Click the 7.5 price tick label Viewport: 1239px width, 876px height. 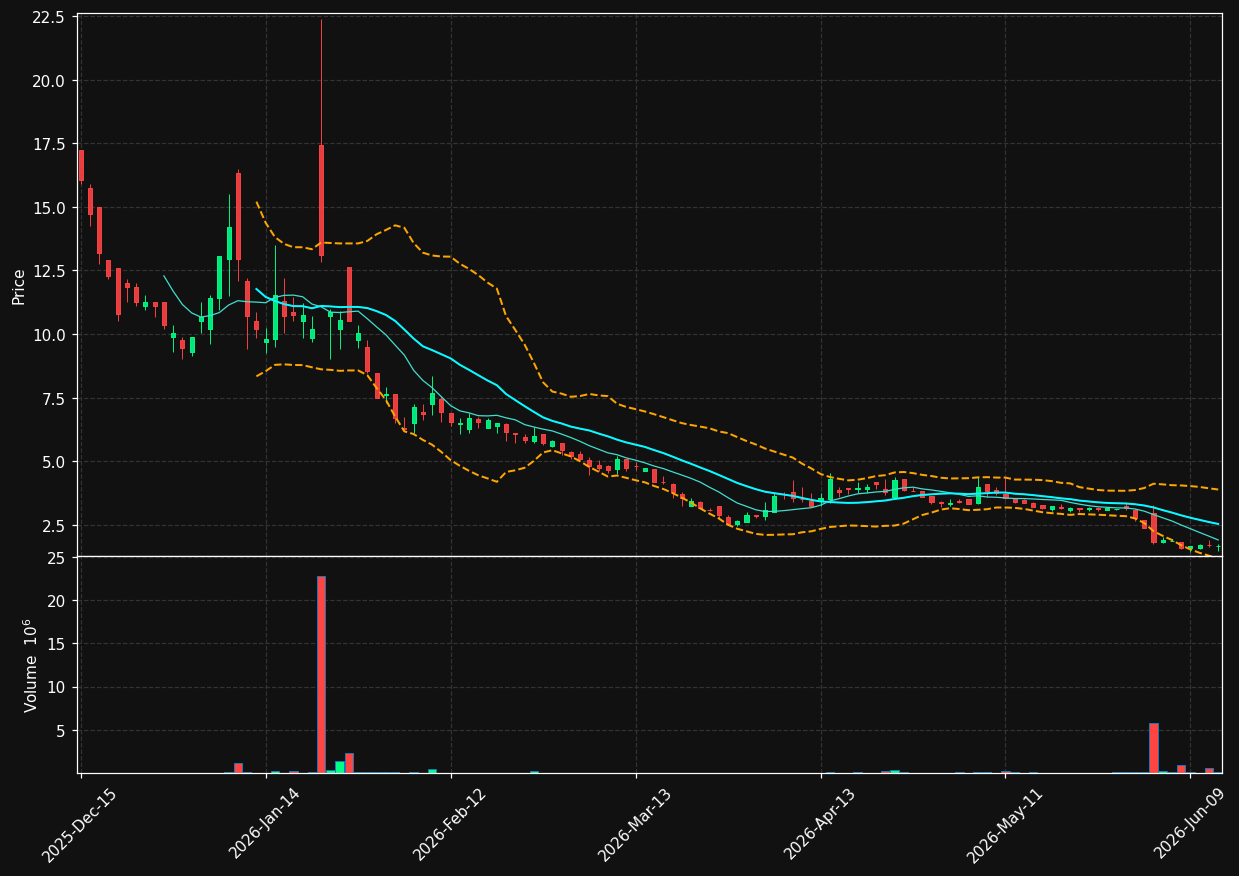pyautogui.click(x=53, y=399)
